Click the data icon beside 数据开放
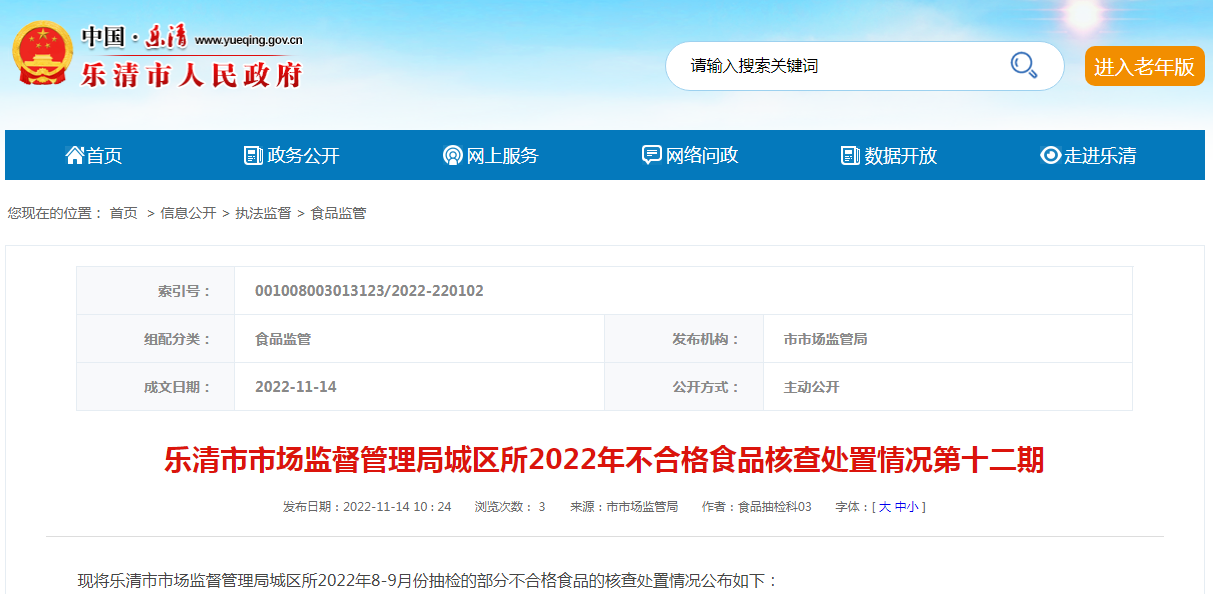This screenshot has height=594, width=1213. [x=850, y=155]
